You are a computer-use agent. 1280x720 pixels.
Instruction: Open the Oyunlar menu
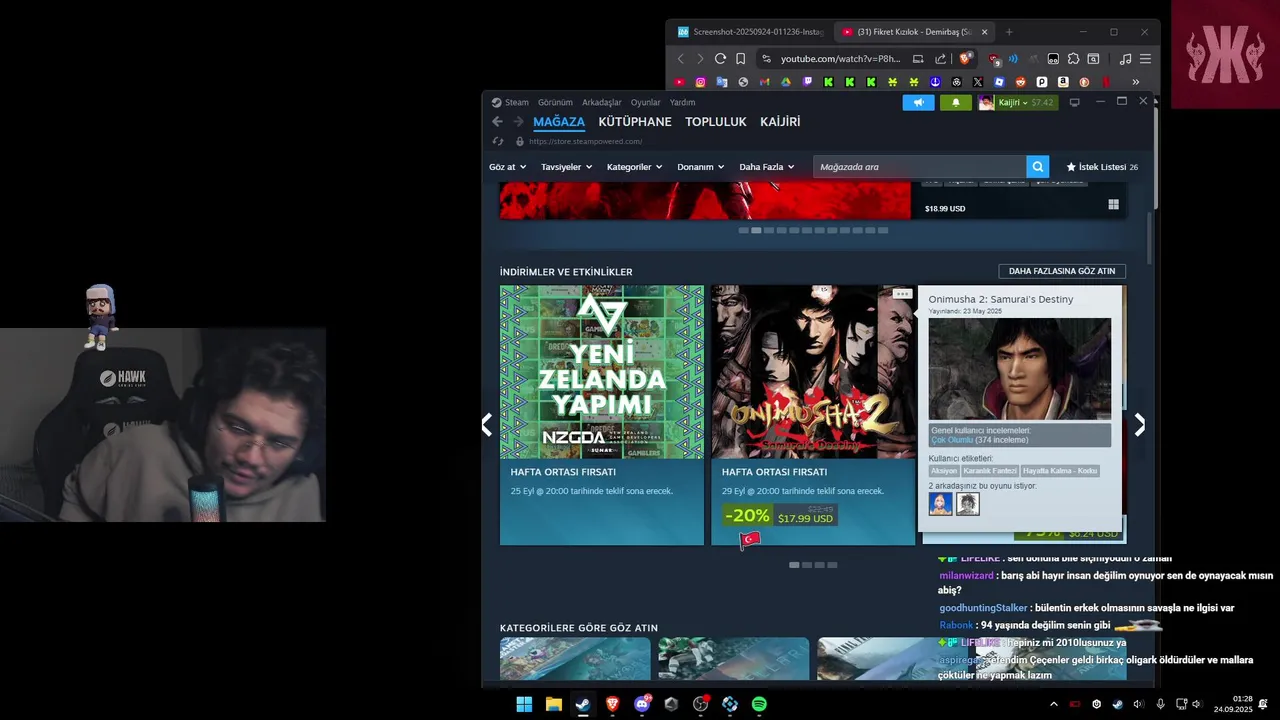click(645, 102)
